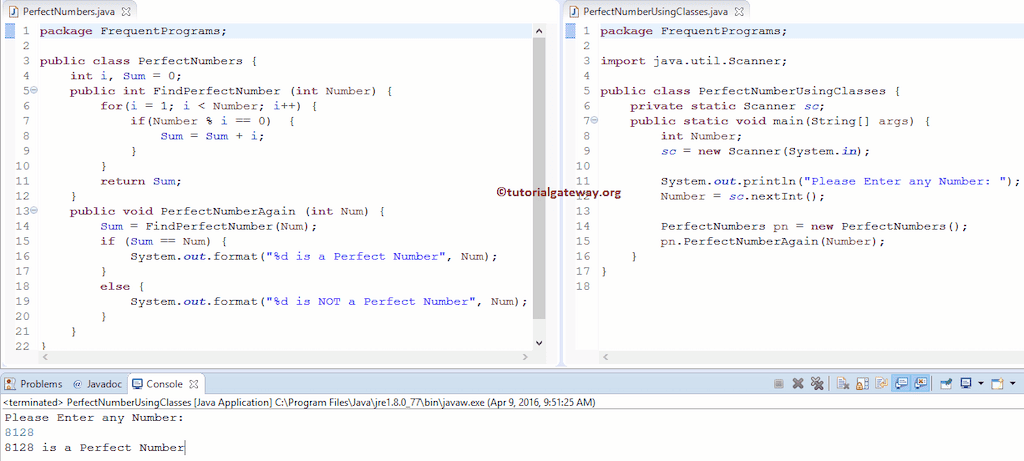Open the Javadoc view tab
The height and width of the screenshot is (461, 1024).
point(96,384)
